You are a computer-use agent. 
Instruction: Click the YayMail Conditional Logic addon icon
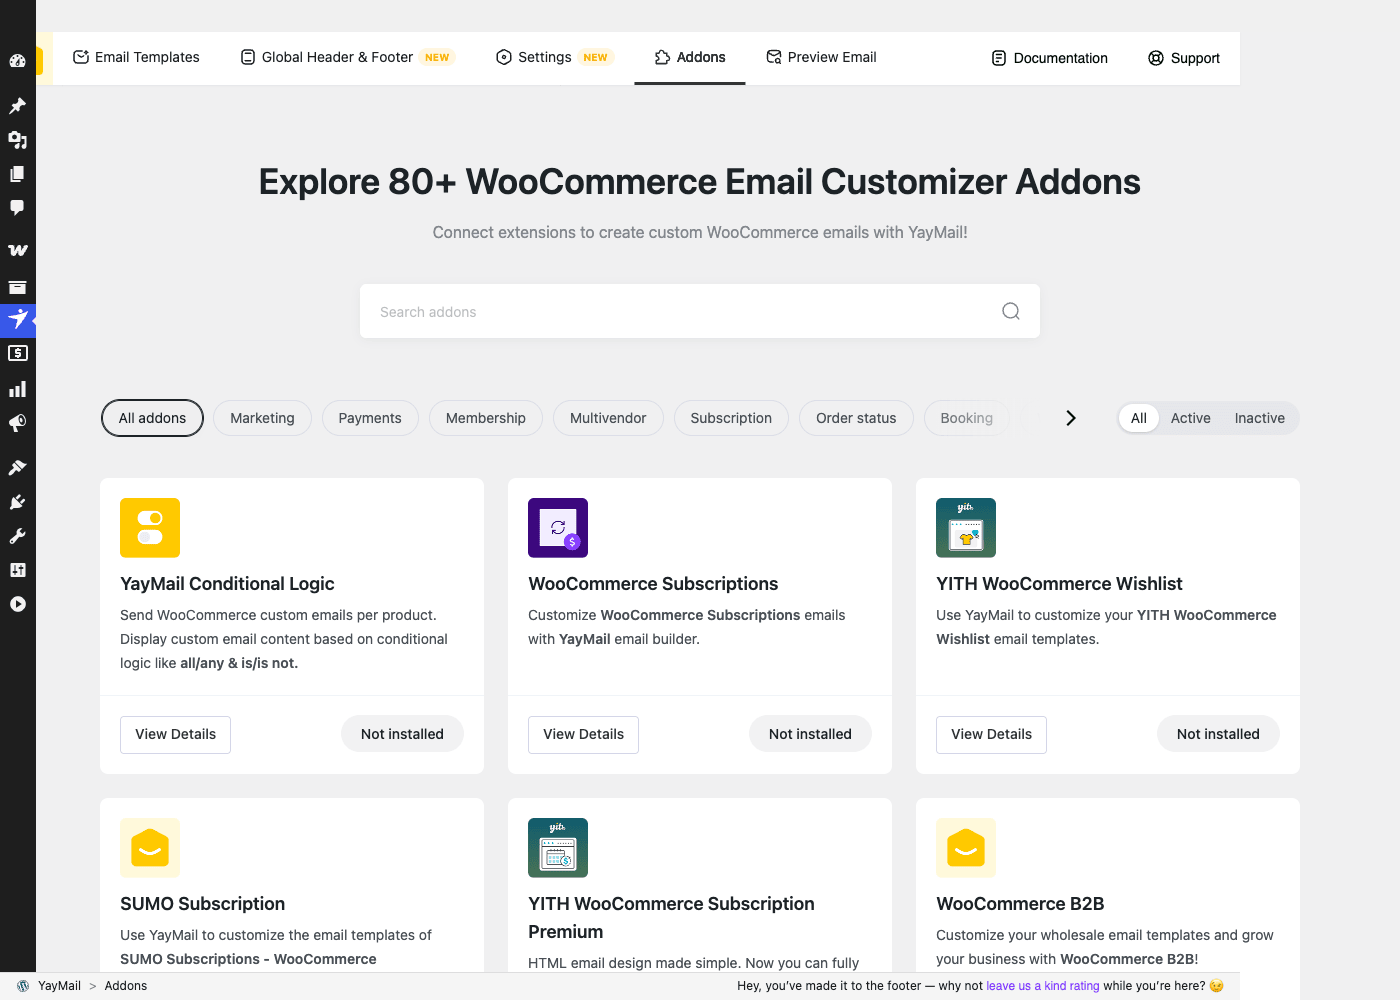[x=150, y=528]
